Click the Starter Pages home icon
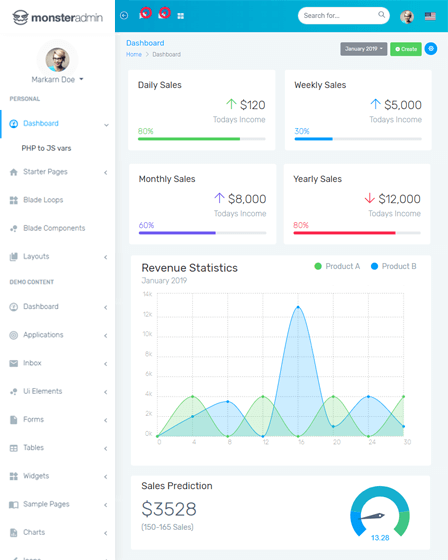This screenshot has width=448, height=560. click(14, 172)
